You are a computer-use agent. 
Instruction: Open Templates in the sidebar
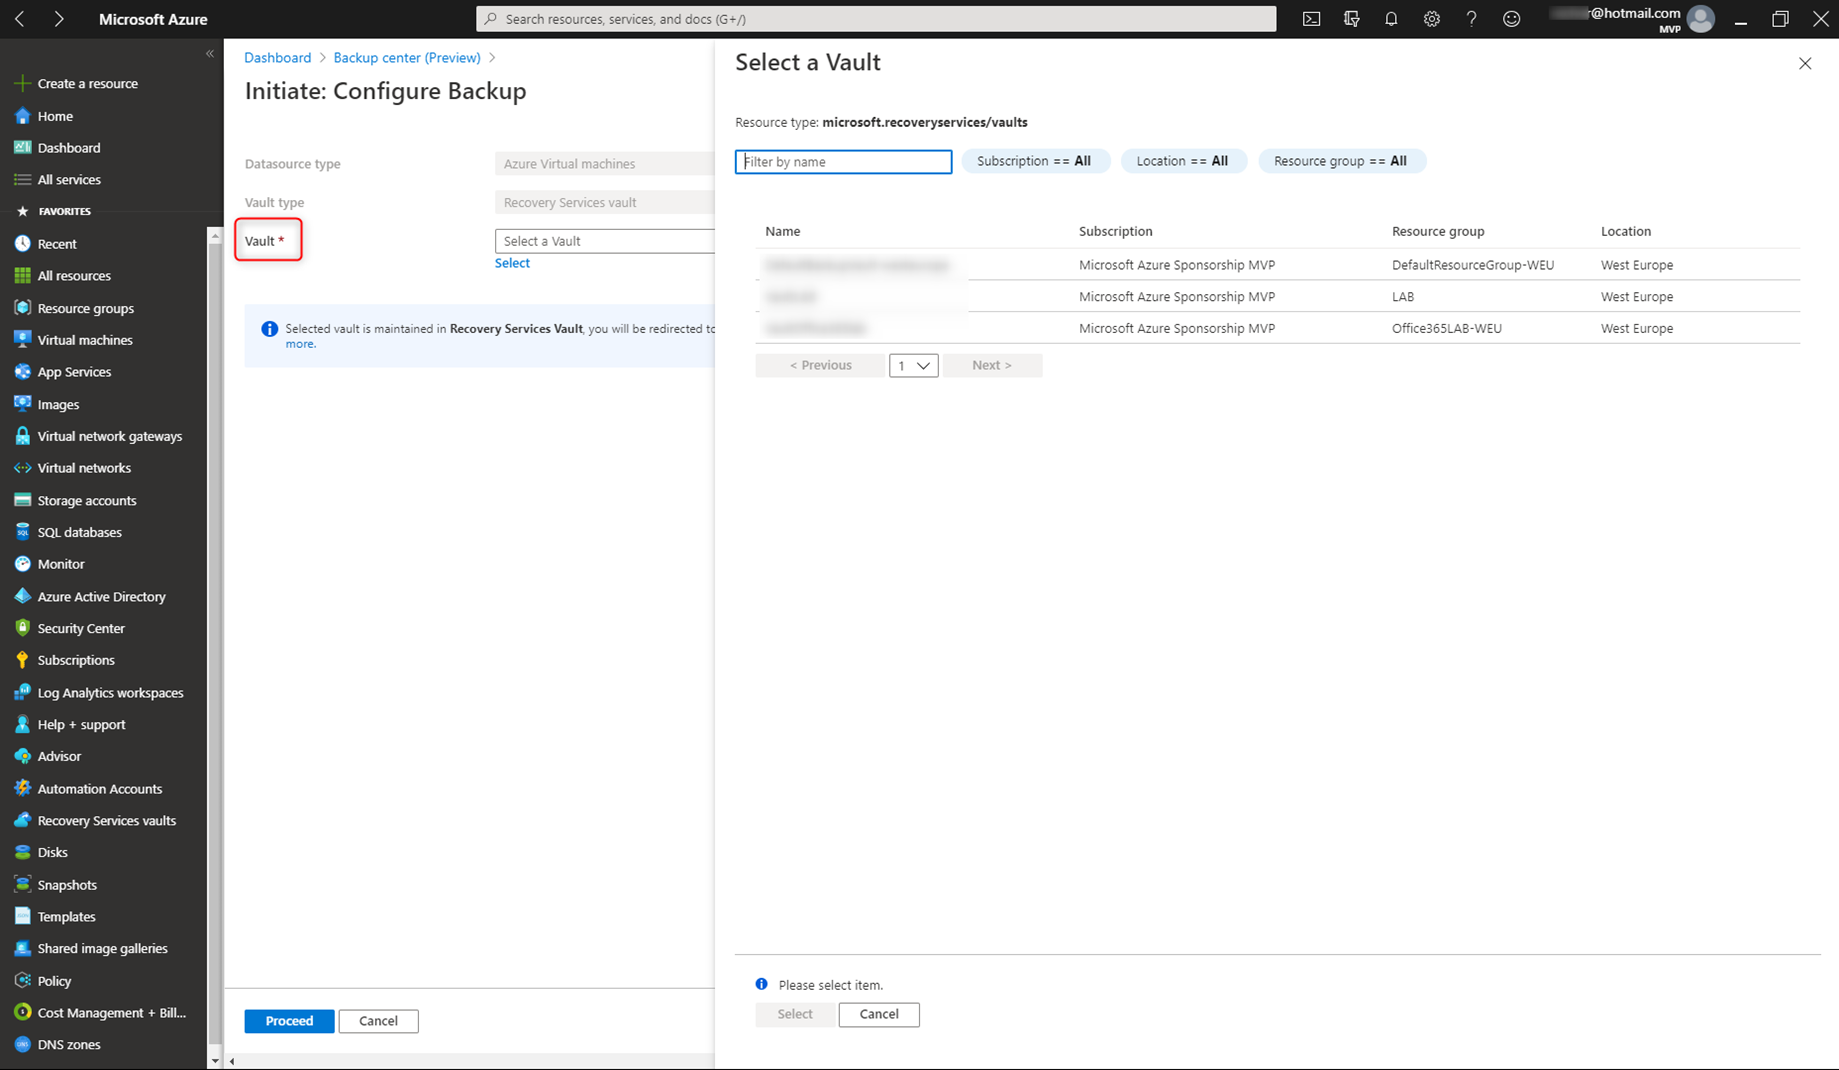[x=66, y=916]
